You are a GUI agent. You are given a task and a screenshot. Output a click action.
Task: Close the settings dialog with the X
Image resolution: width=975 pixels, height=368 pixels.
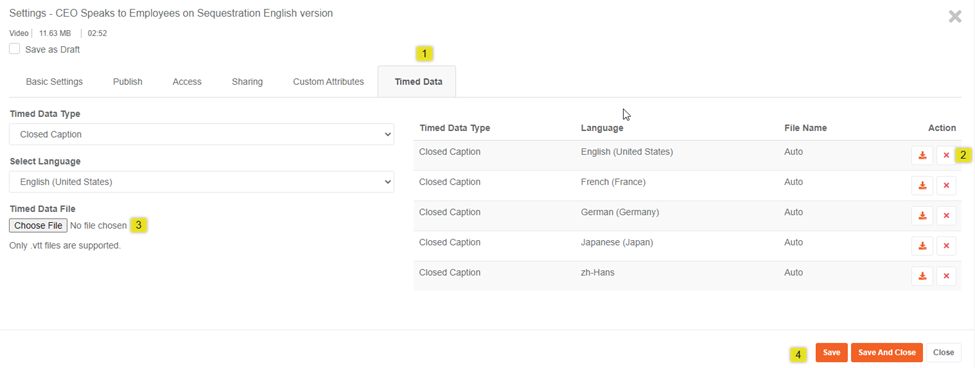(954, 17)
